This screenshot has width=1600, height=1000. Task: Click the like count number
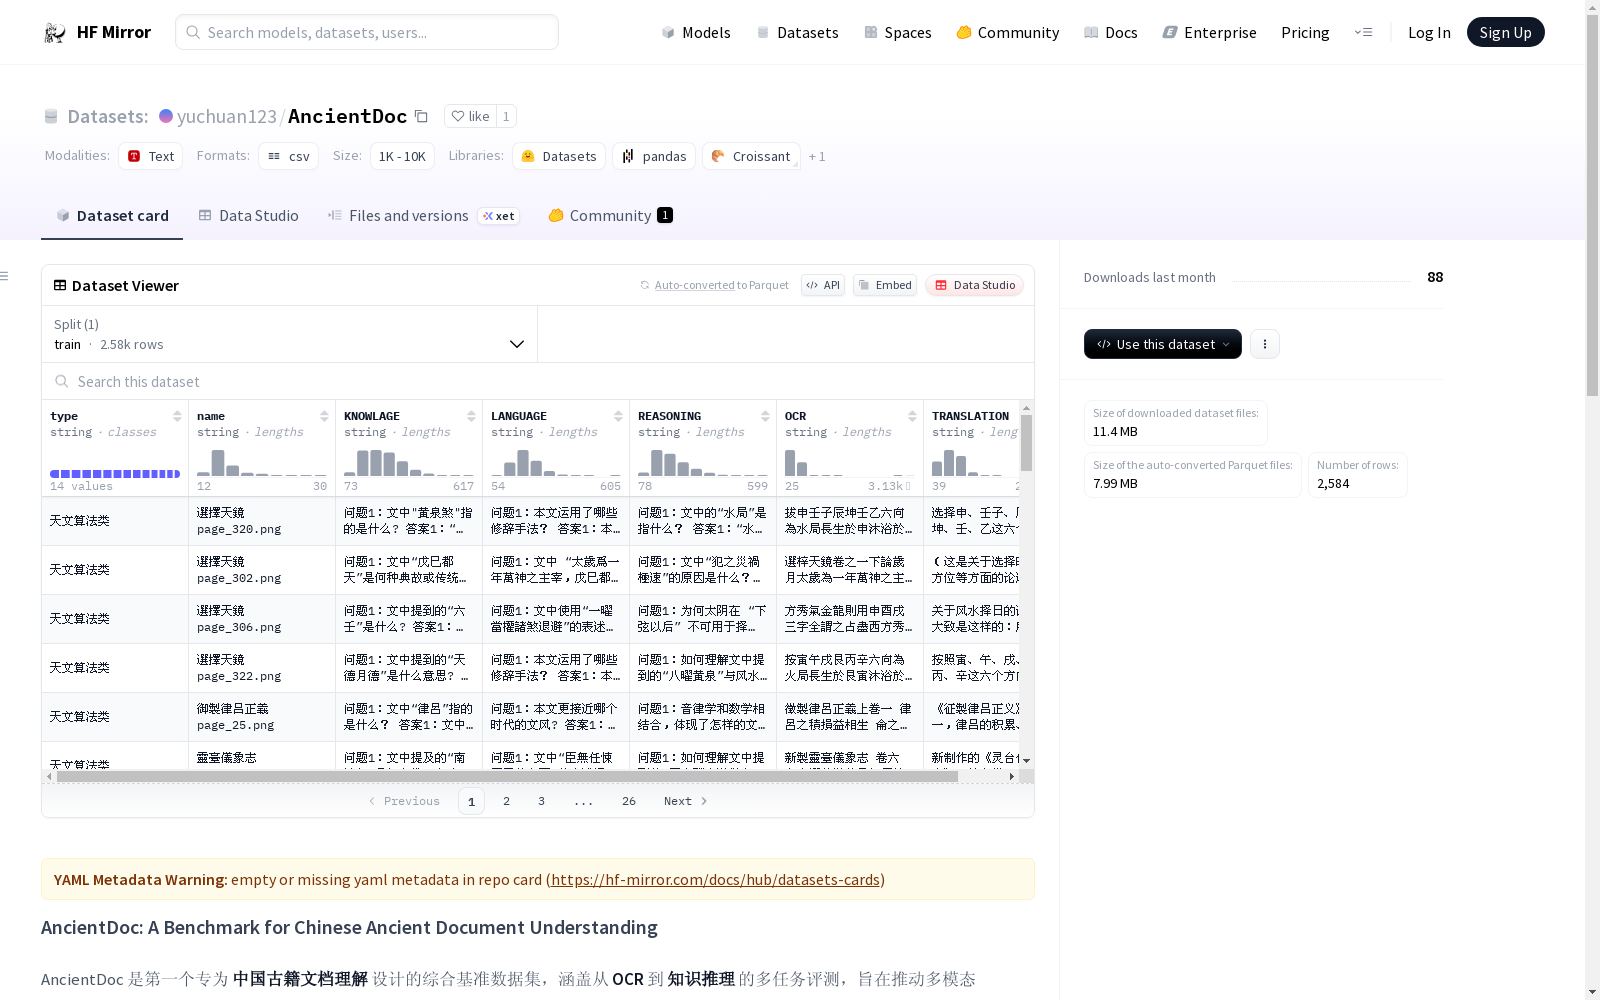click(x=506, y=116)
